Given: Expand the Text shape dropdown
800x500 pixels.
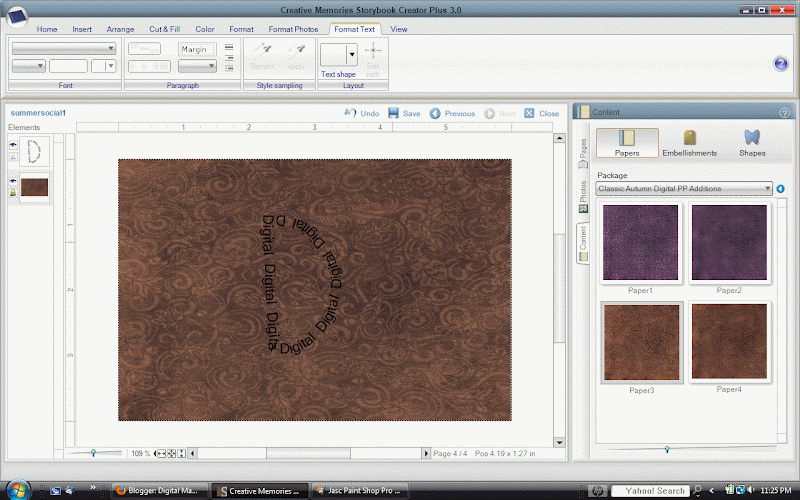Looking at the screenshot, I should pyautogui.click(x=351, y=55).
